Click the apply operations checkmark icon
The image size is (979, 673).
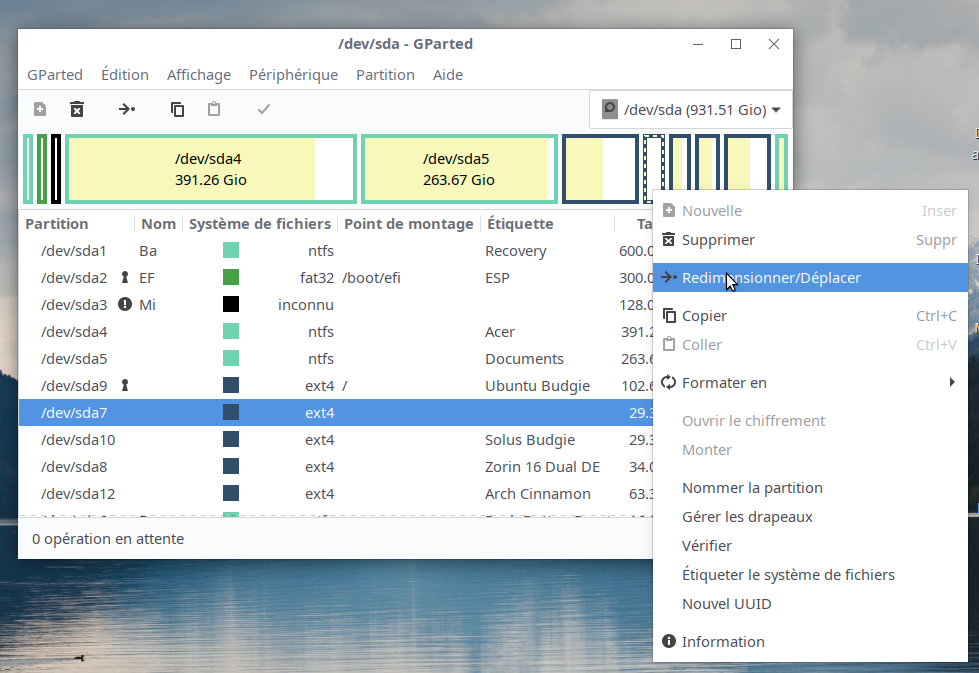coord(264,109)
